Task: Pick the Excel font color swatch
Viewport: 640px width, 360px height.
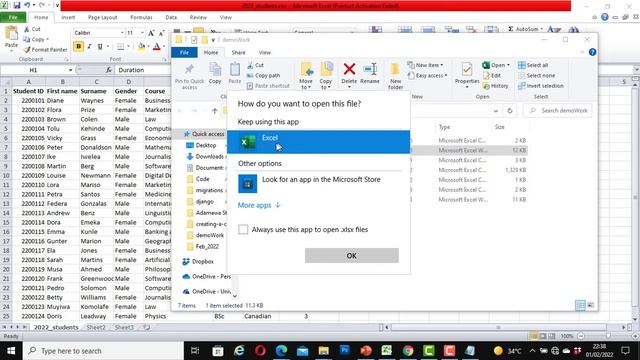Action: click(x=156, y=47)
